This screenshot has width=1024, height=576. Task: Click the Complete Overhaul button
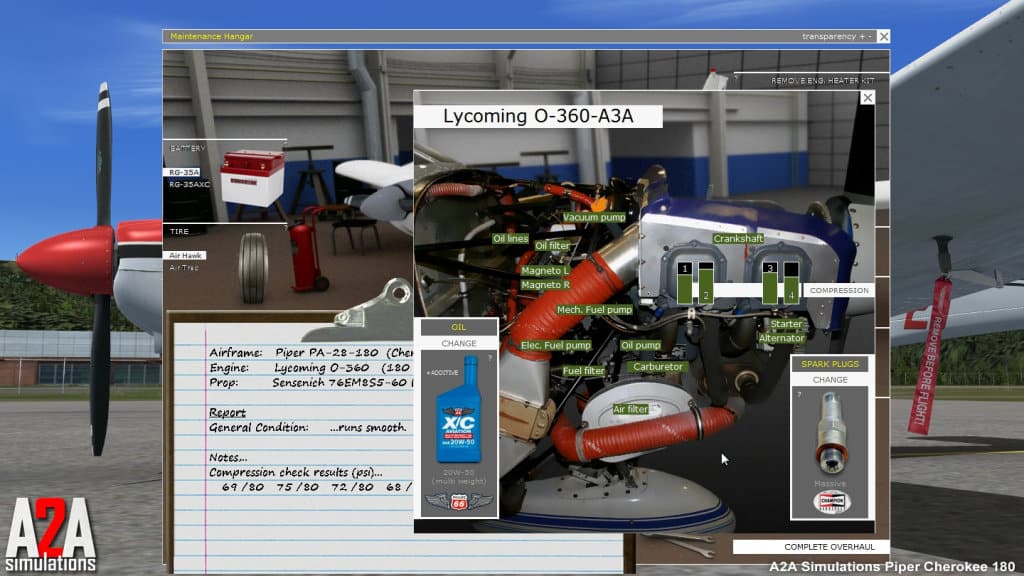tap(810, 547)
